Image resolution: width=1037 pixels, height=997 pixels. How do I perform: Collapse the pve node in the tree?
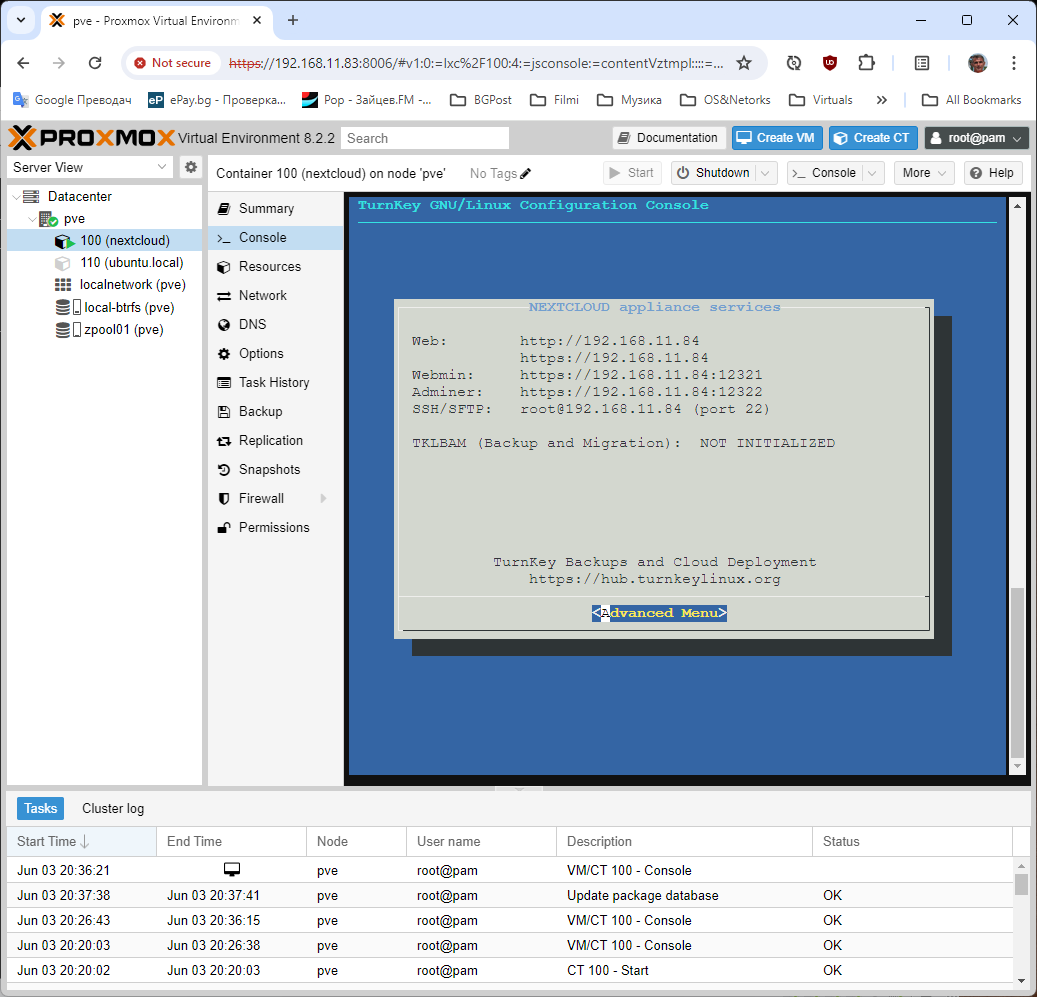[32, 219]
